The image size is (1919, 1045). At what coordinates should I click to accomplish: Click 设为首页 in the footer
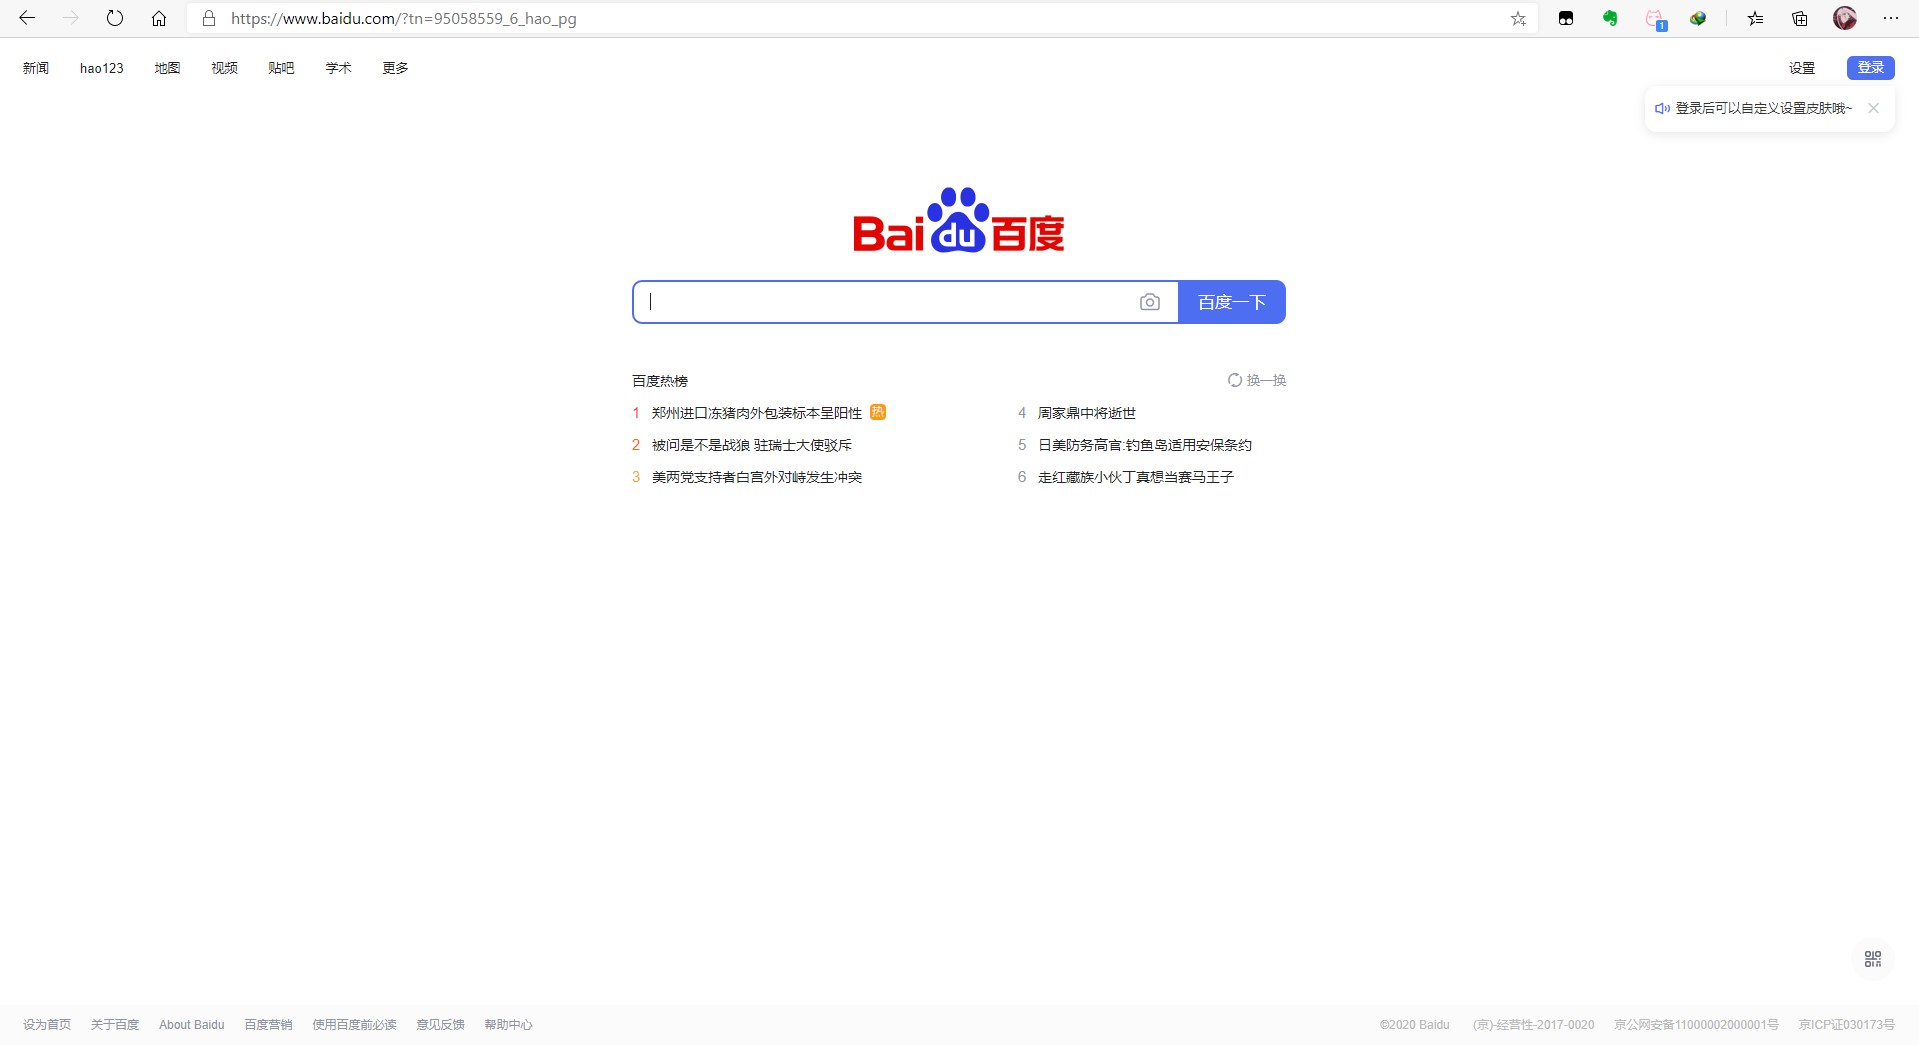47,1025
